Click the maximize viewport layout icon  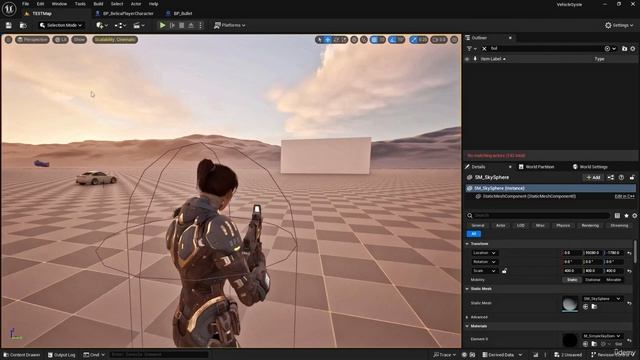[454, 40]
